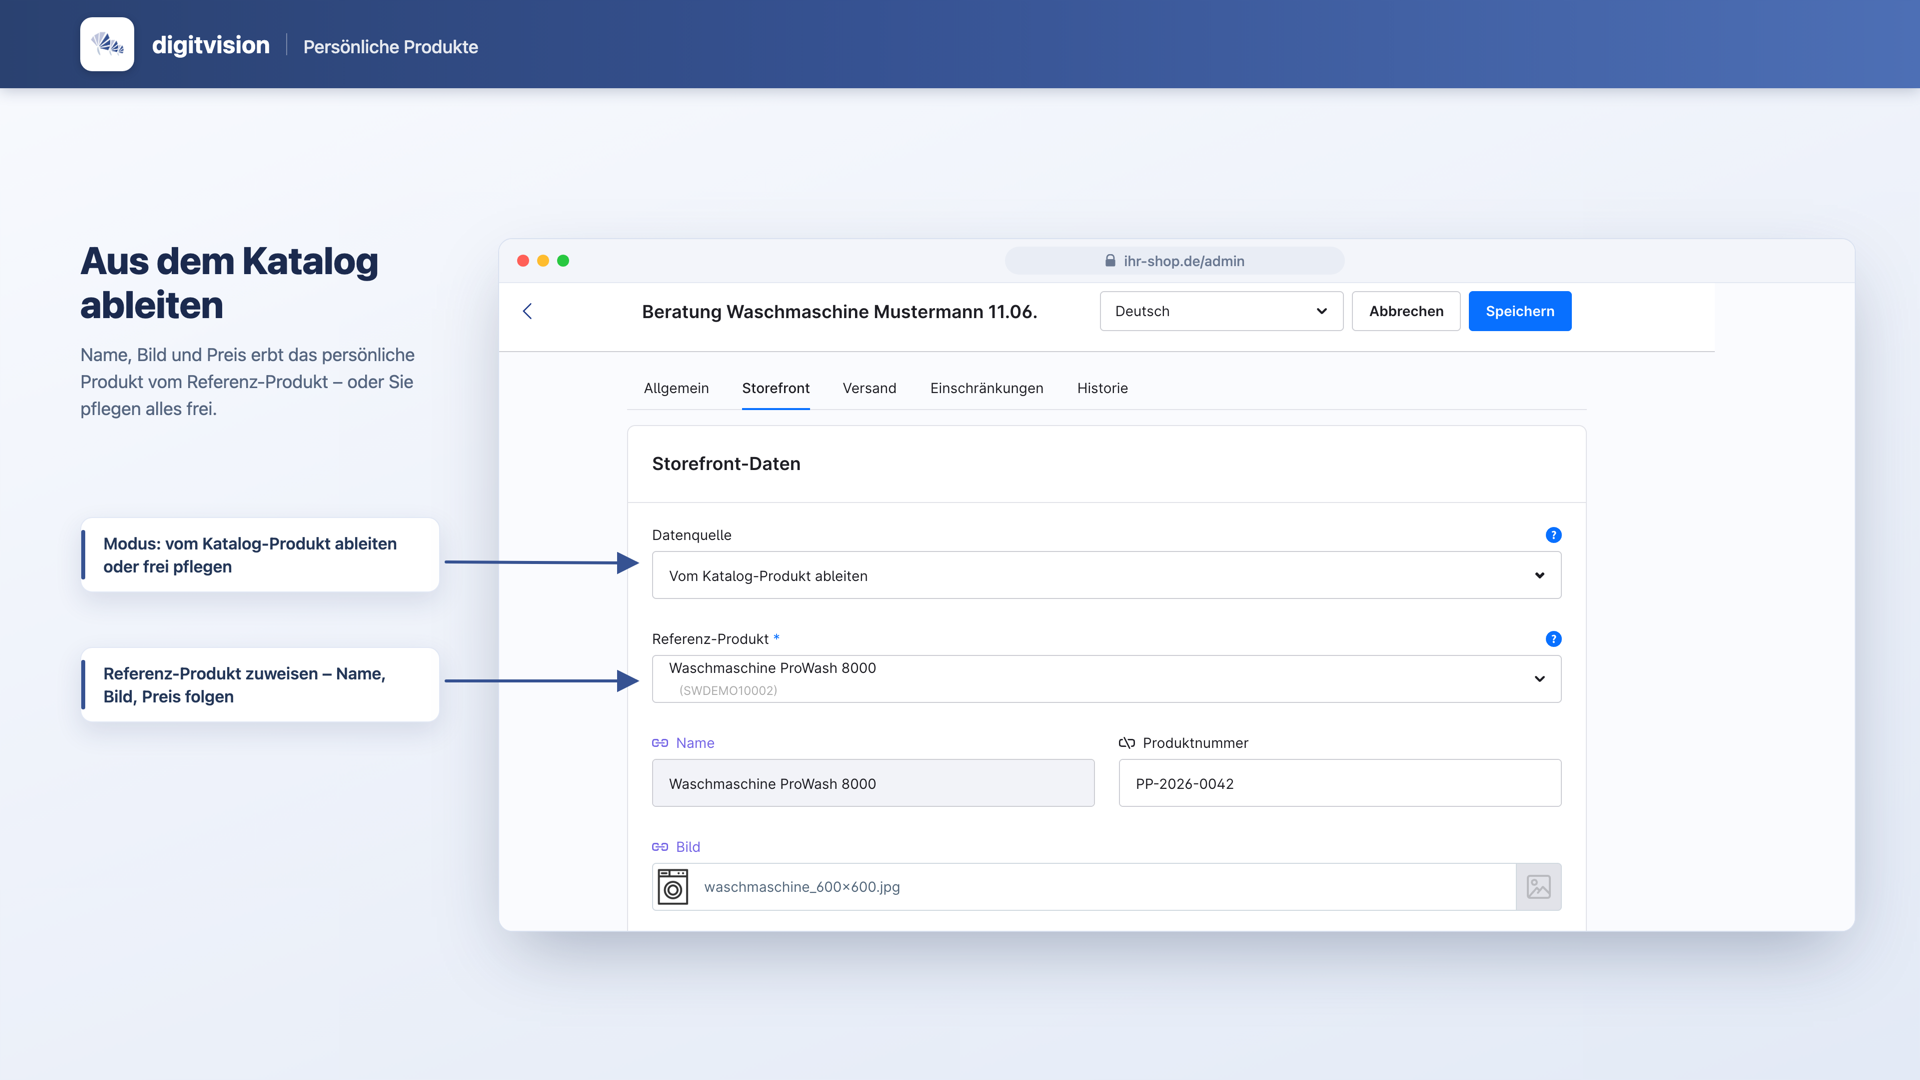Toggle the link icon beside Bild

pyautogui.click(x=660, y=847)
